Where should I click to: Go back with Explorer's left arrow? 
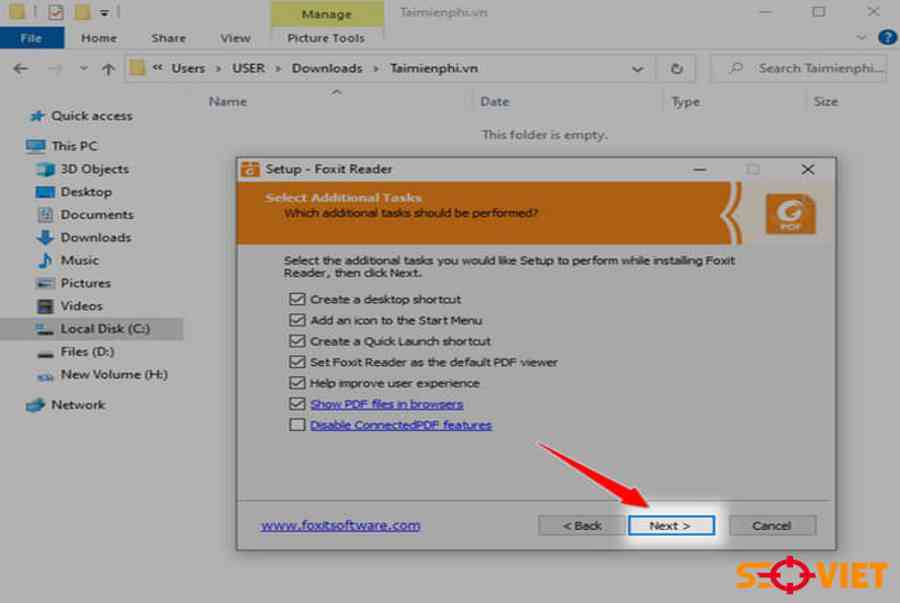pos(21,69)
